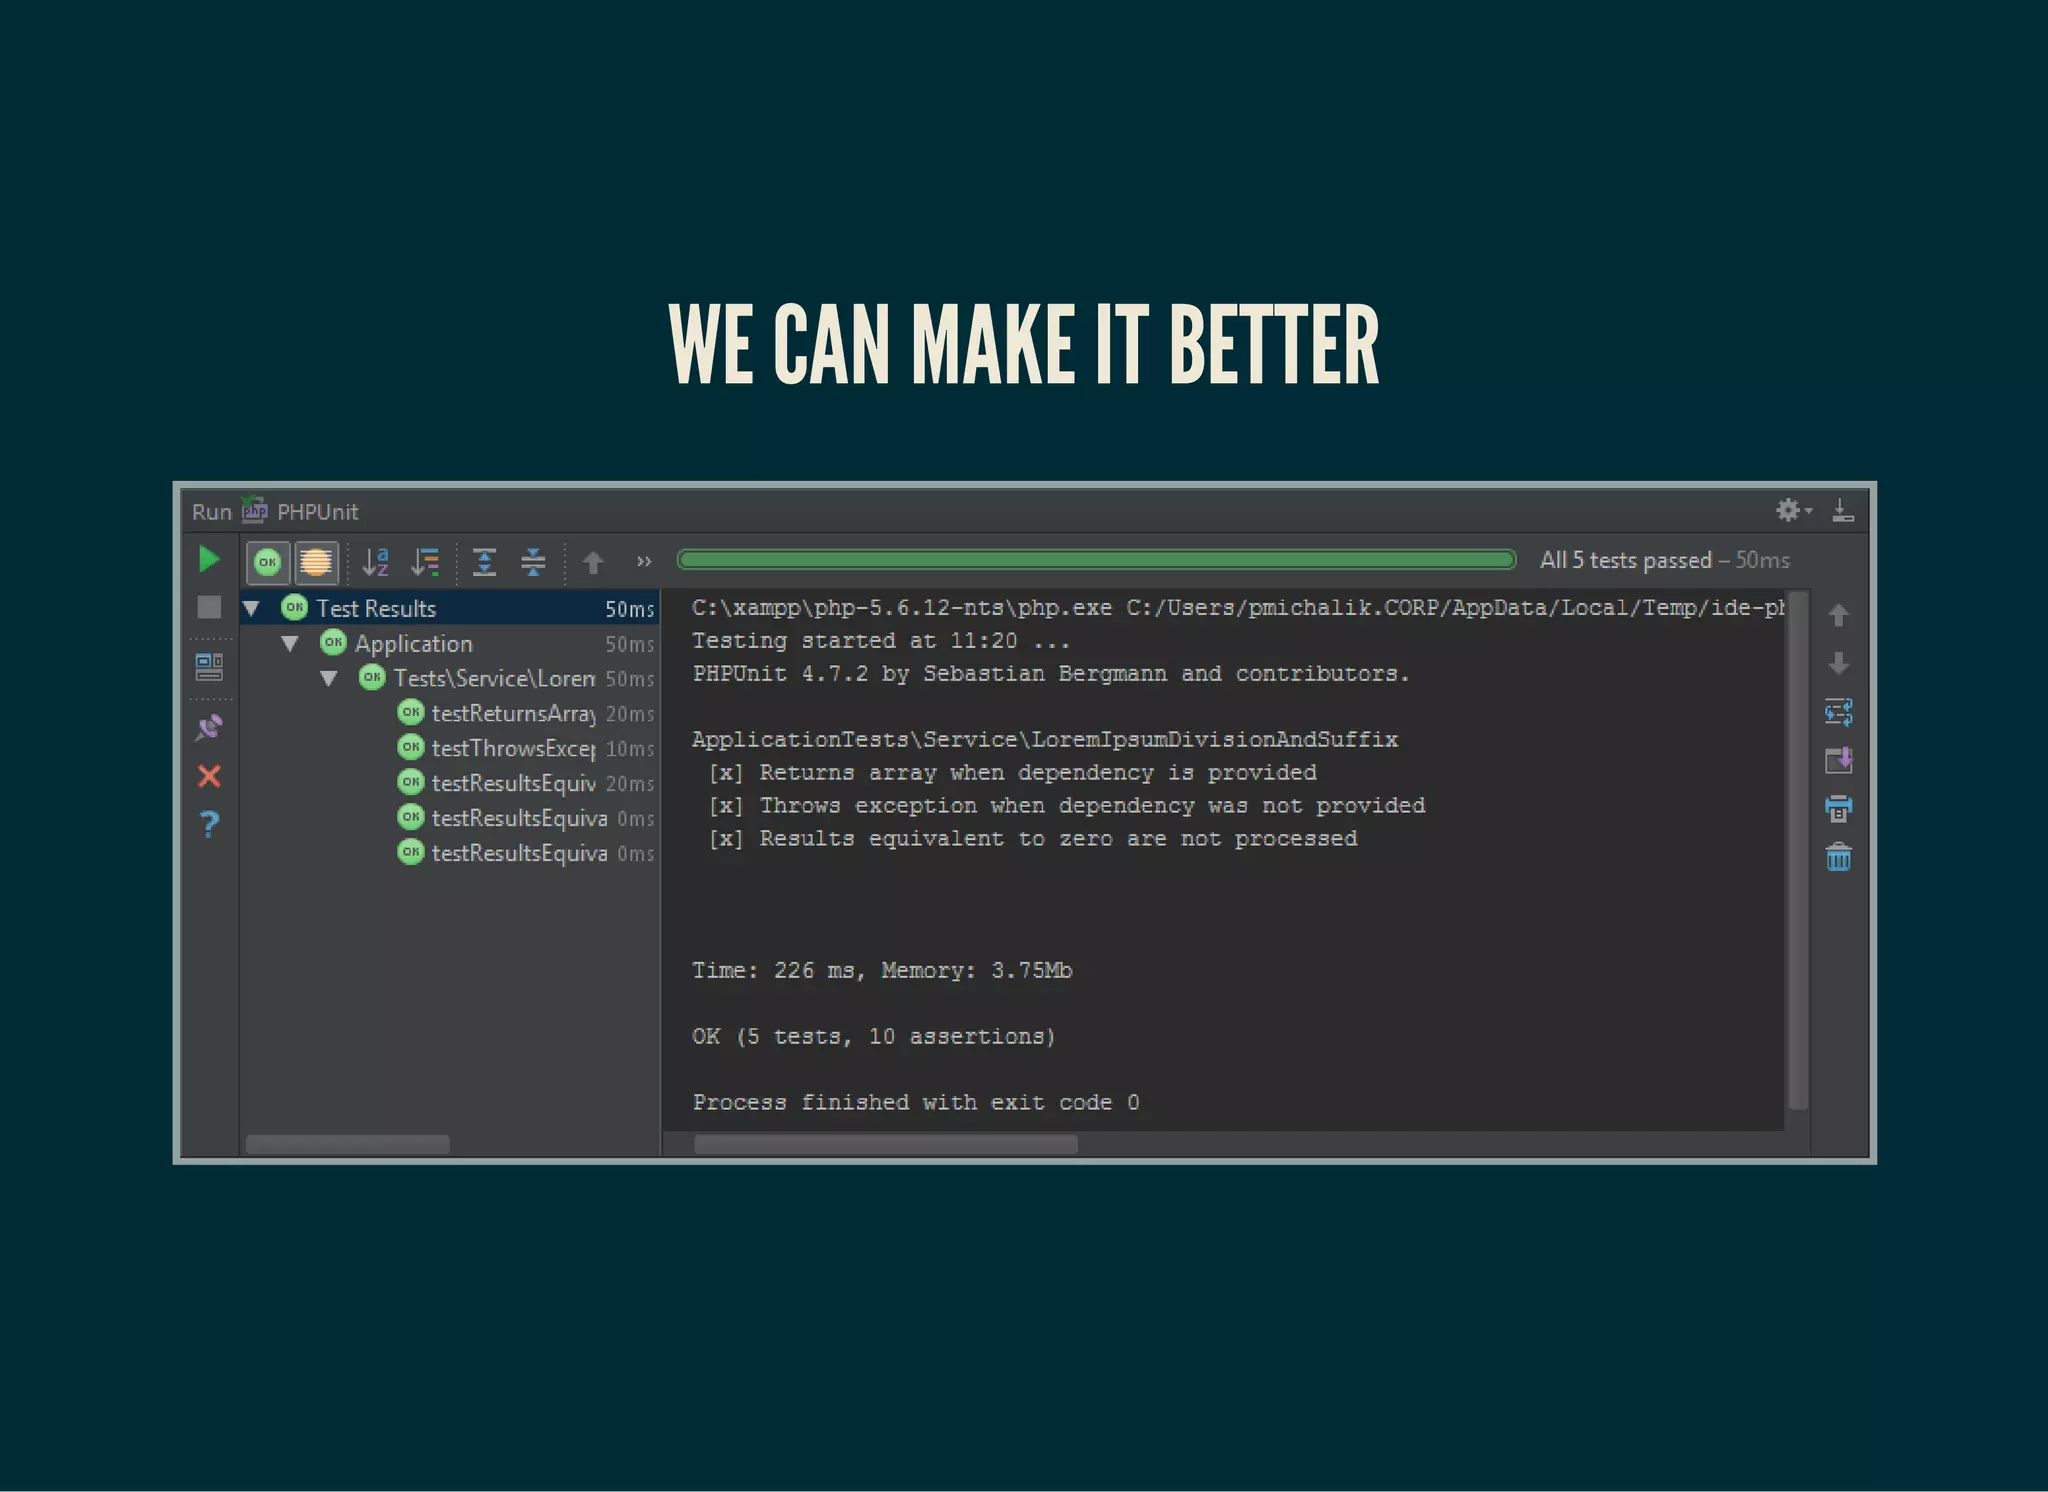Select testThrowsExcep test row
Image resolution: width=2048 pixels, height=1492 pixels.
point(449,748)
